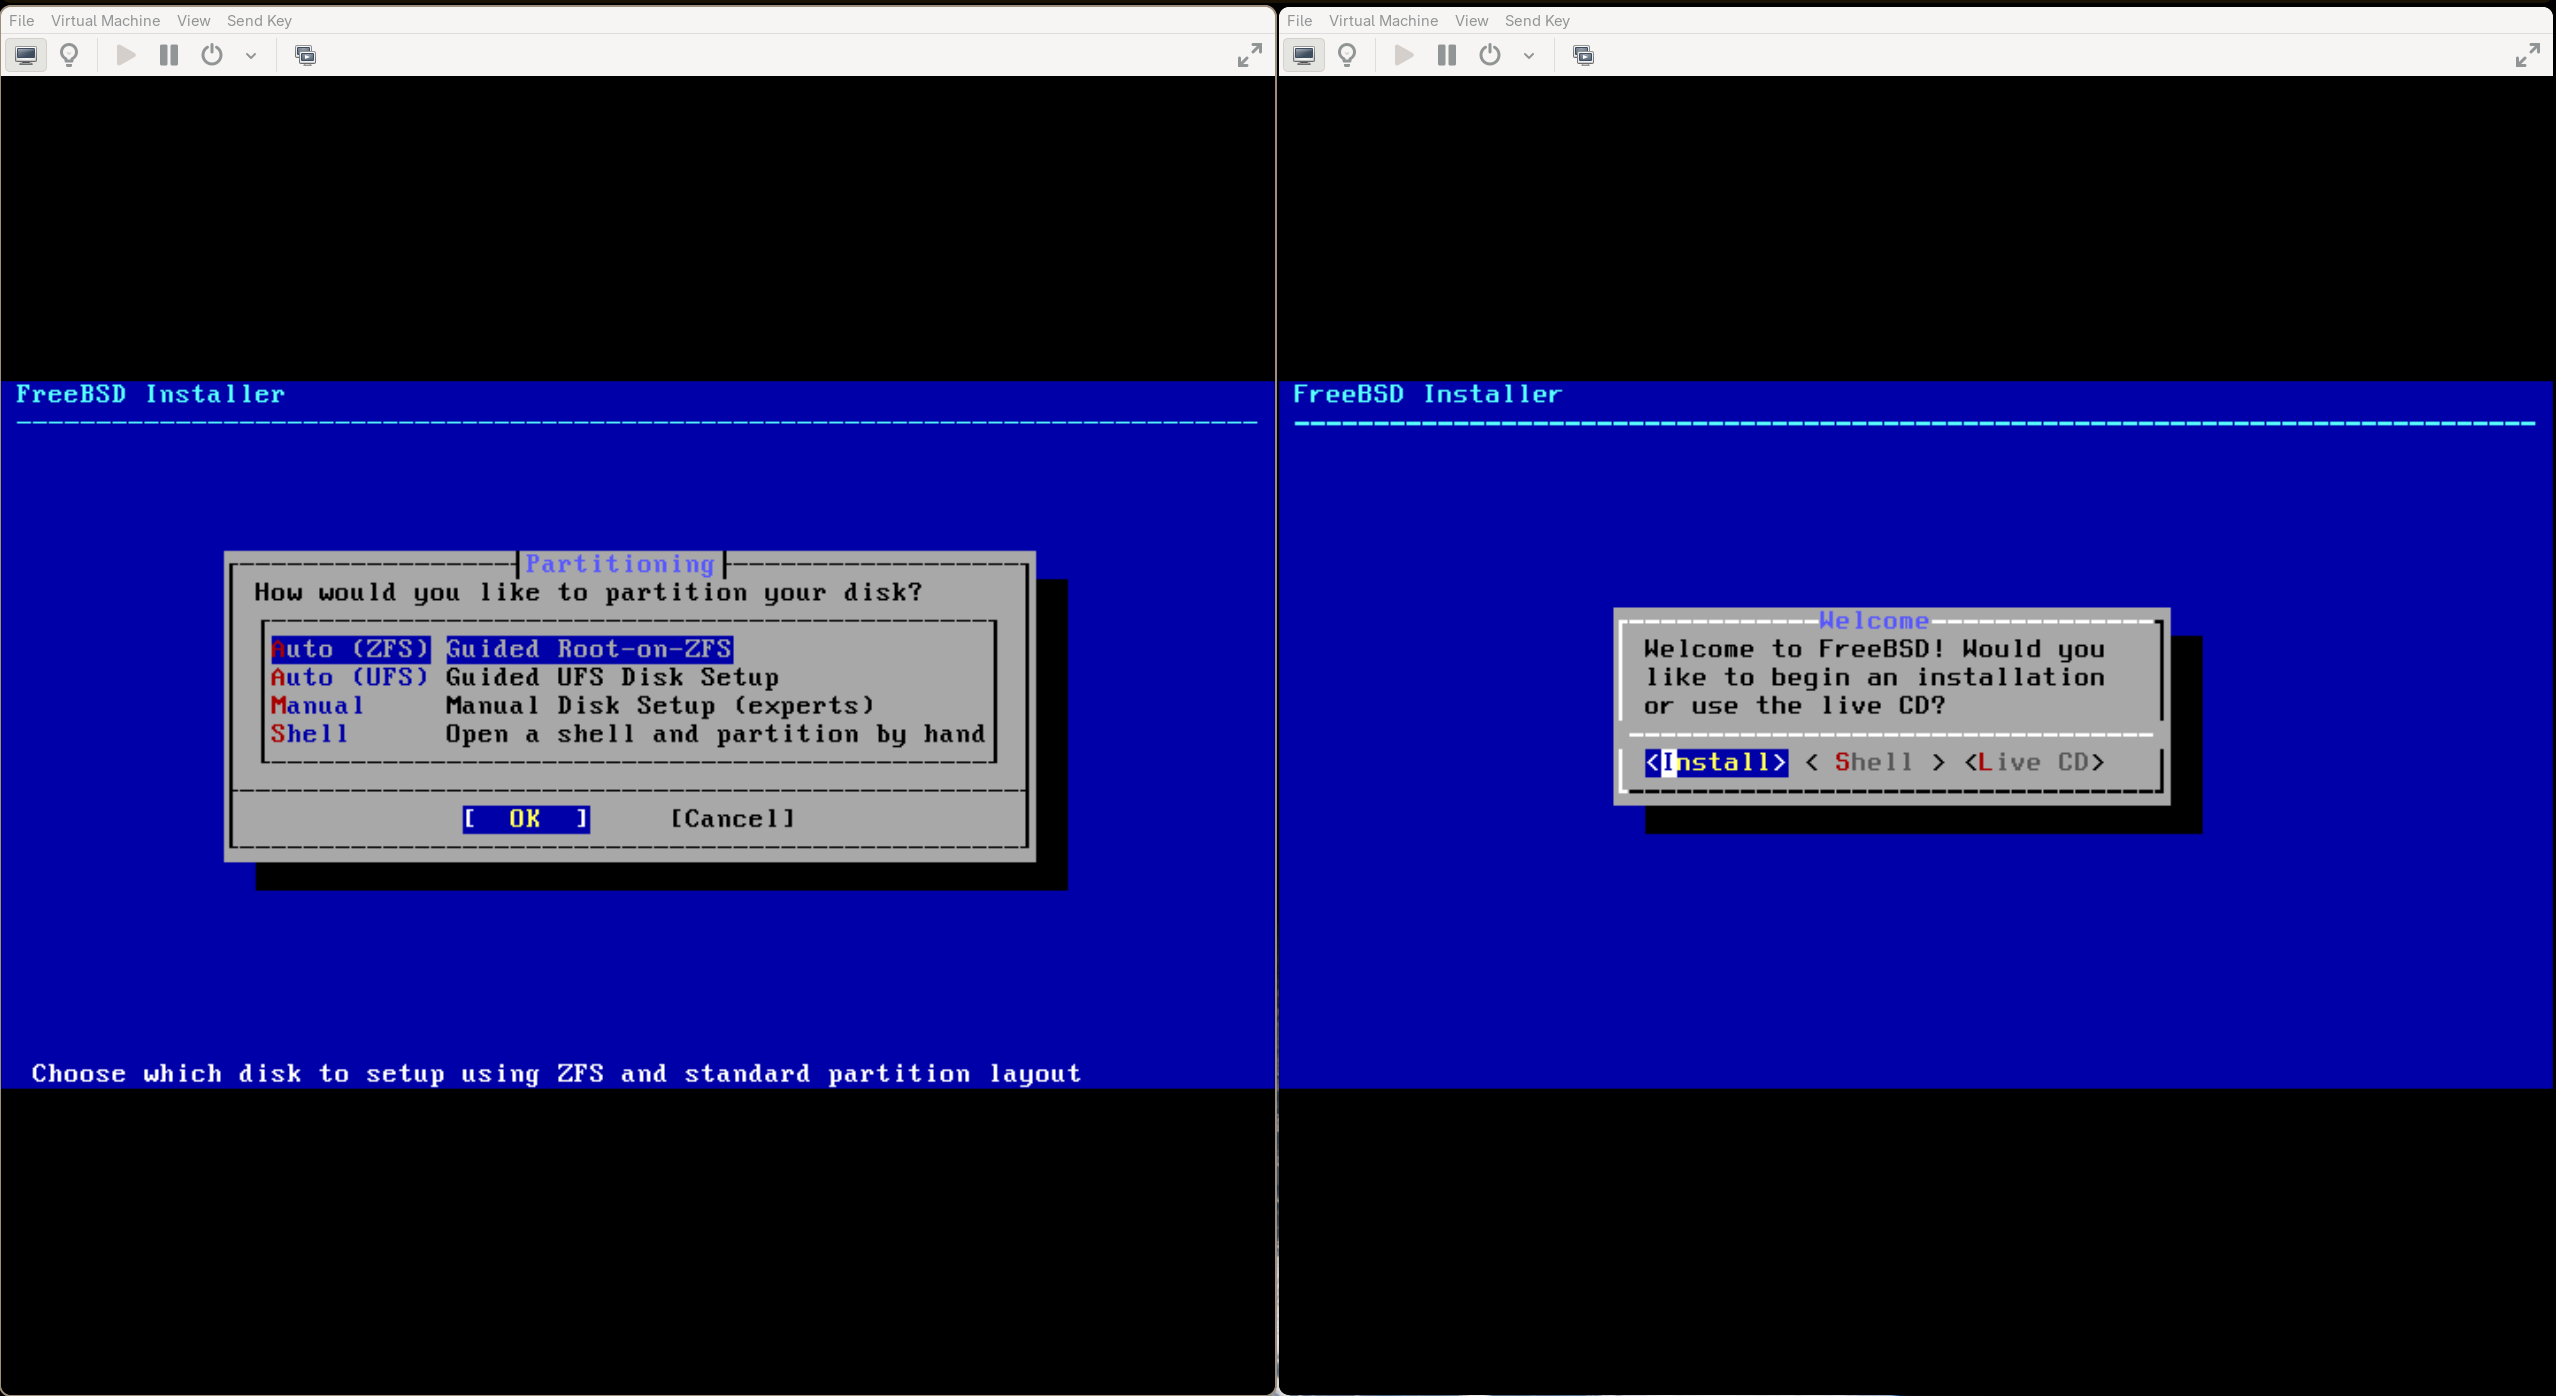
Task: Shut down the left virtual machine
Action: [212, 55]
